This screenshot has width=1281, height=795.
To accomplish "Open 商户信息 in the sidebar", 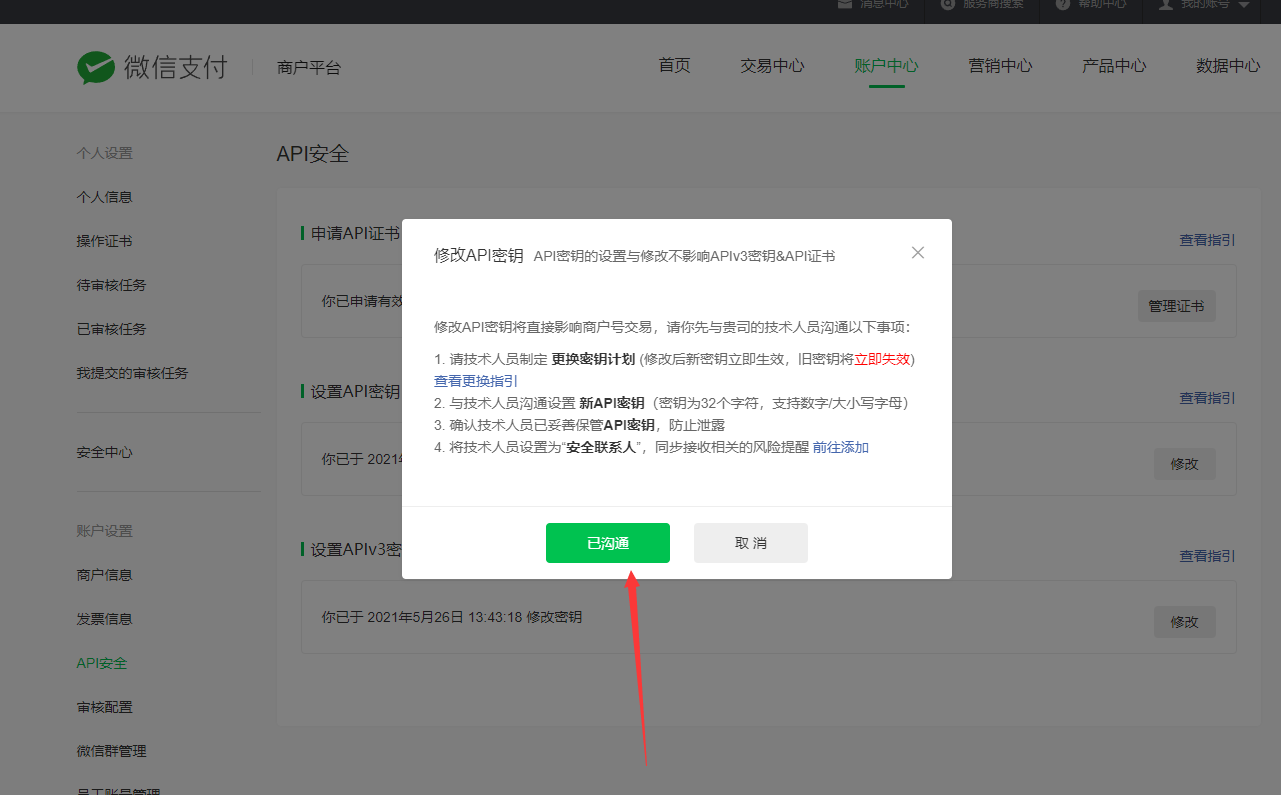I will [x=105, y=575].
